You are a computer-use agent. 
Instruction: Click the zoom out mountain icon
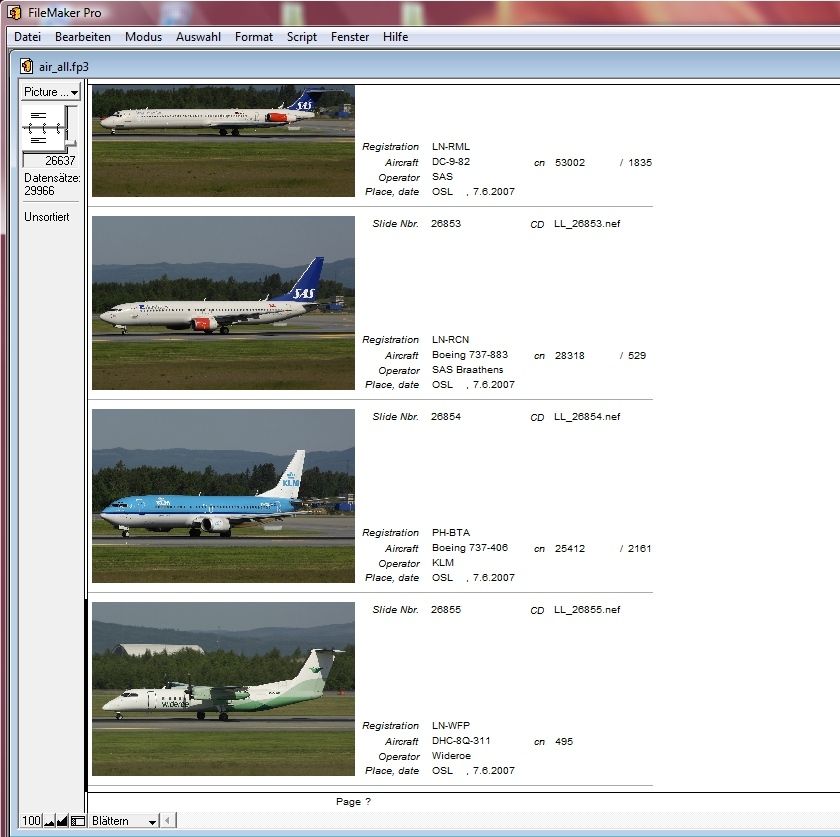tap(50, 821)
